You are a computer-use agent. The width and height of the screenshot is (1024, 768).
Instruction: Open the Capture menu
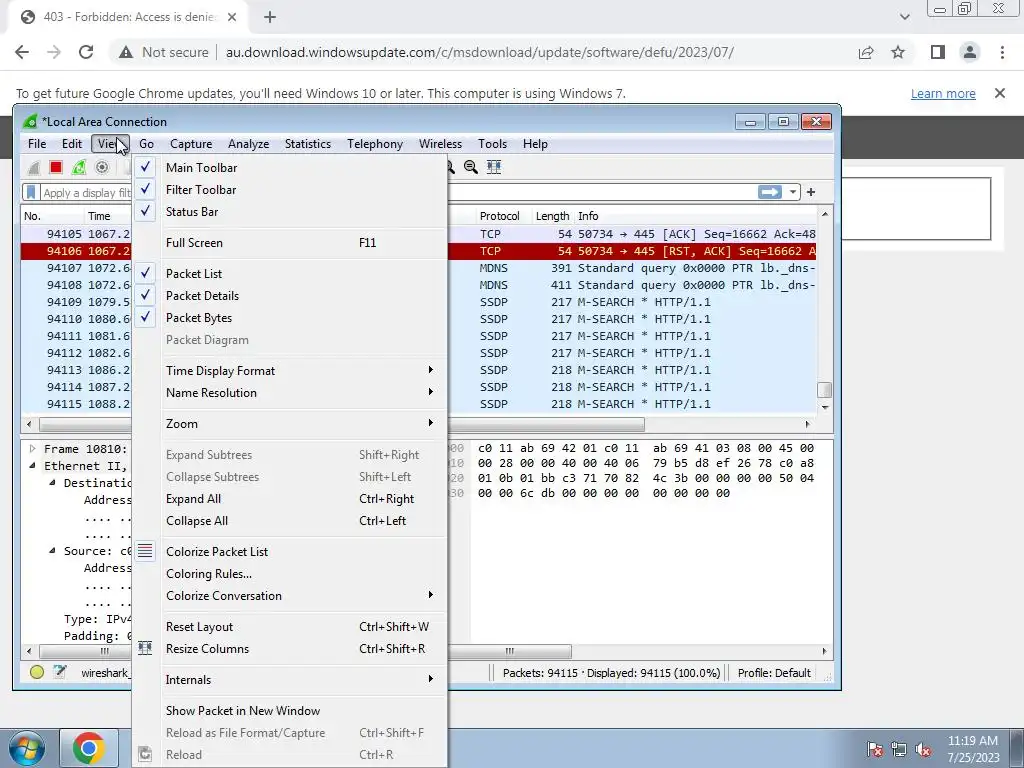[191, 144]
